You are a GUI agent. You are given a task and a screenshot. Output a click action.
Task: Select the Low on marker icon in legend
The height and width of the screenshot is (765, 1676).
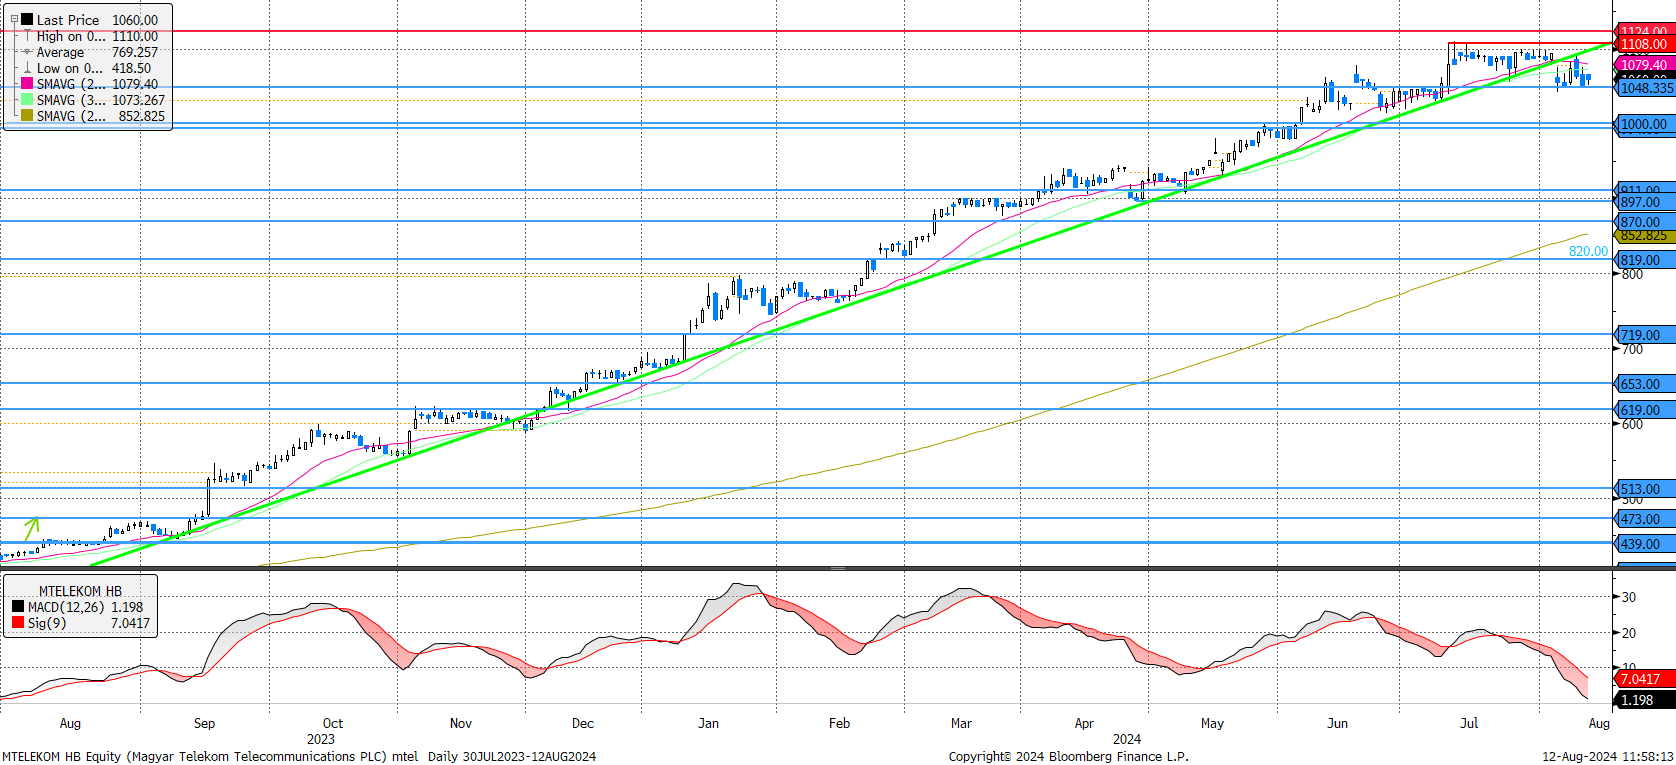[x=27, y=68]
